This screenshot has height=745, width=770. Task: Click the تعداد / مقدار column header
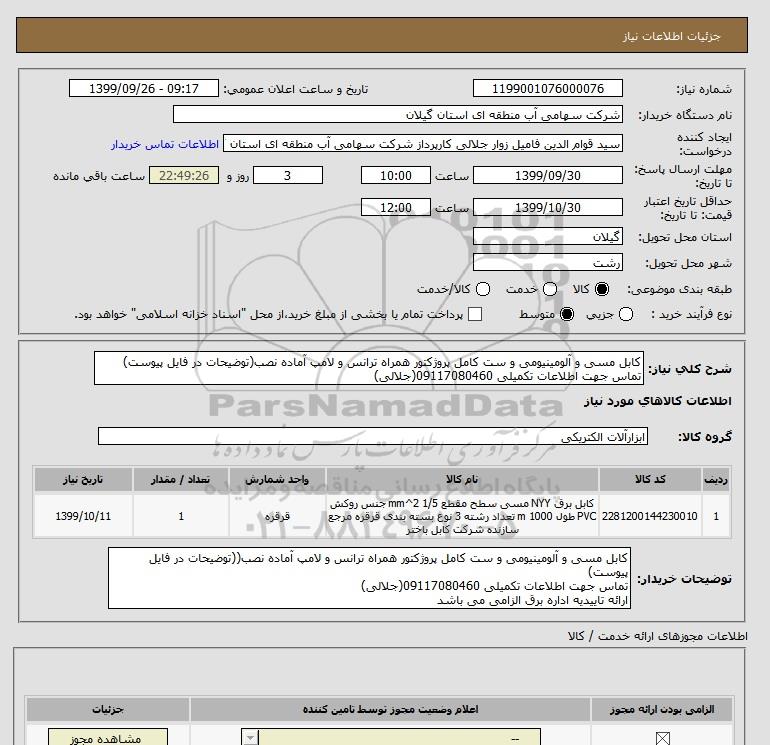[181, 479]
